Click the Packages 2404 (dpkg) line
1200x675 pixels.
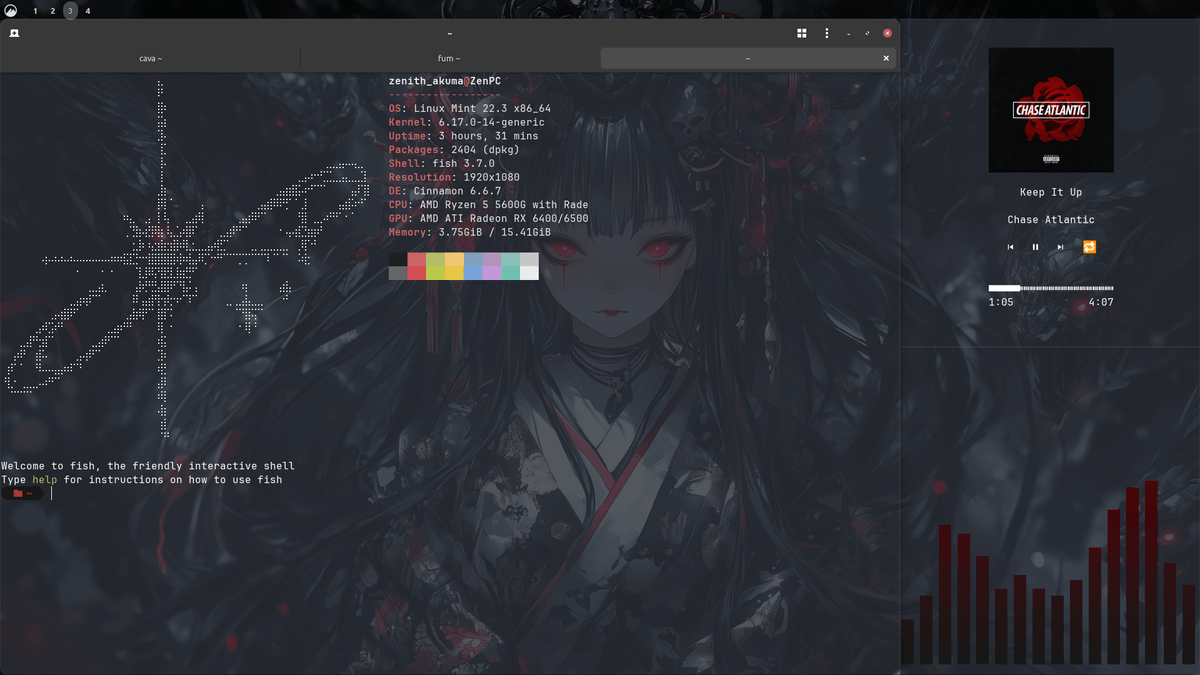[455, 150]
